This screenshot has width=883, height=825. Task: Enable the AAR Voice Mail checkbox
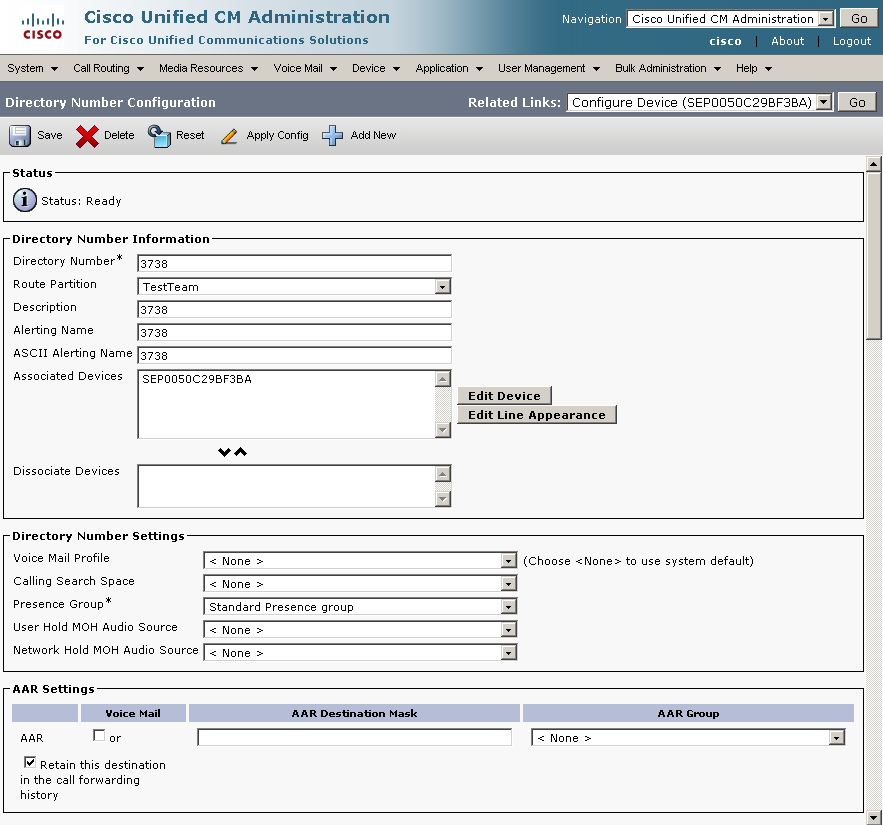pos(99,737)
